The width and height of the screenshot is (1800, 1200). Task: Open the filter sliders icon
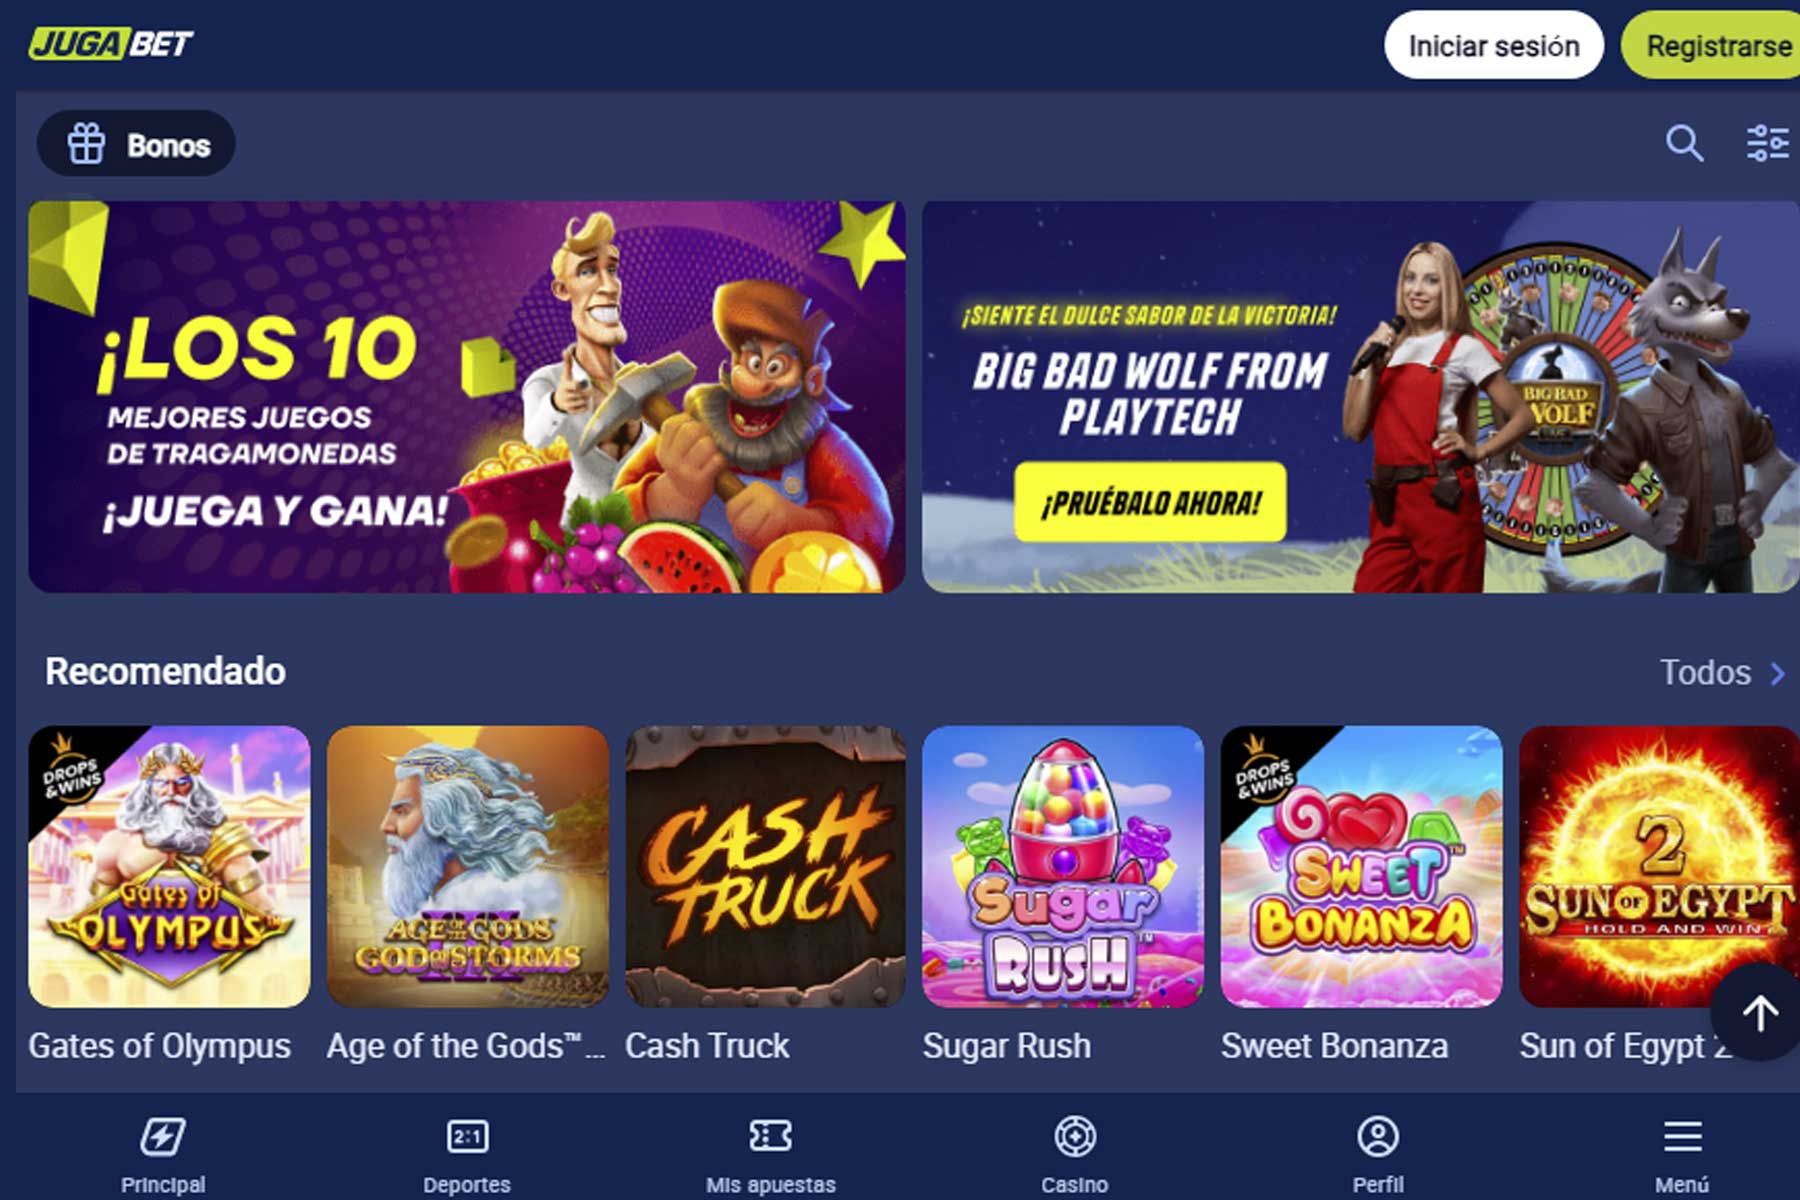pyautogui.click(x=1767, y=143)
